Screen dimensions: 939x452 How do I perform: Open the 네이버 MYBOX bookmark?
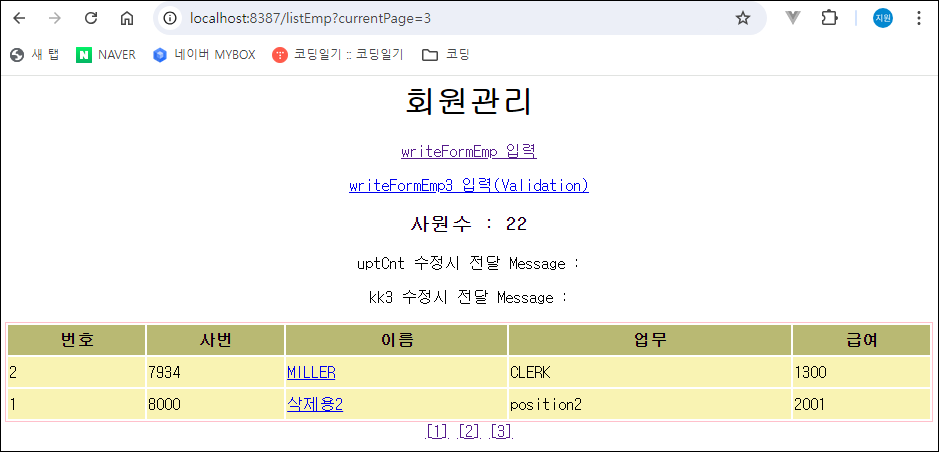point(204,55)
